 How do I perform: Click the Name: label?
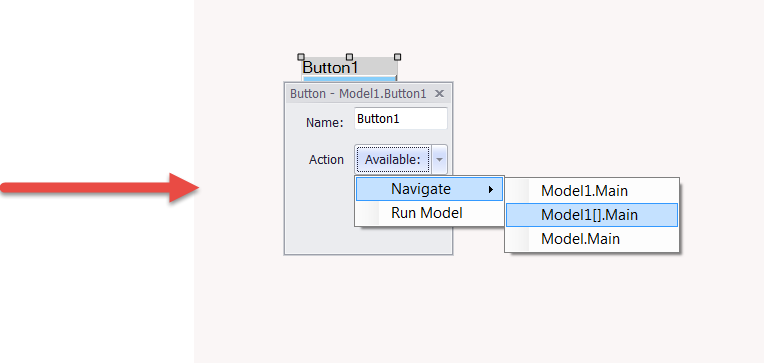pyautogui.click(x=325, y=123)
